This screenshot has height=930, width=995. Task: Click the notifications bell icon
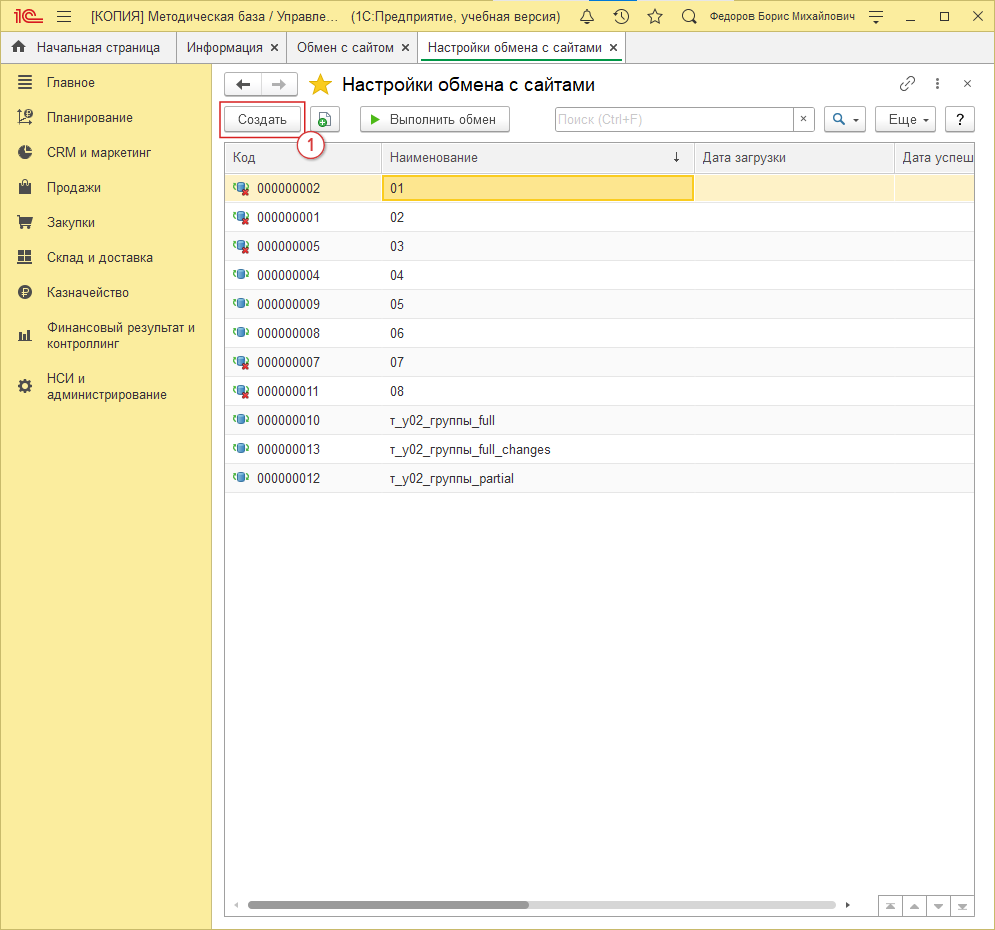[587, 17]
